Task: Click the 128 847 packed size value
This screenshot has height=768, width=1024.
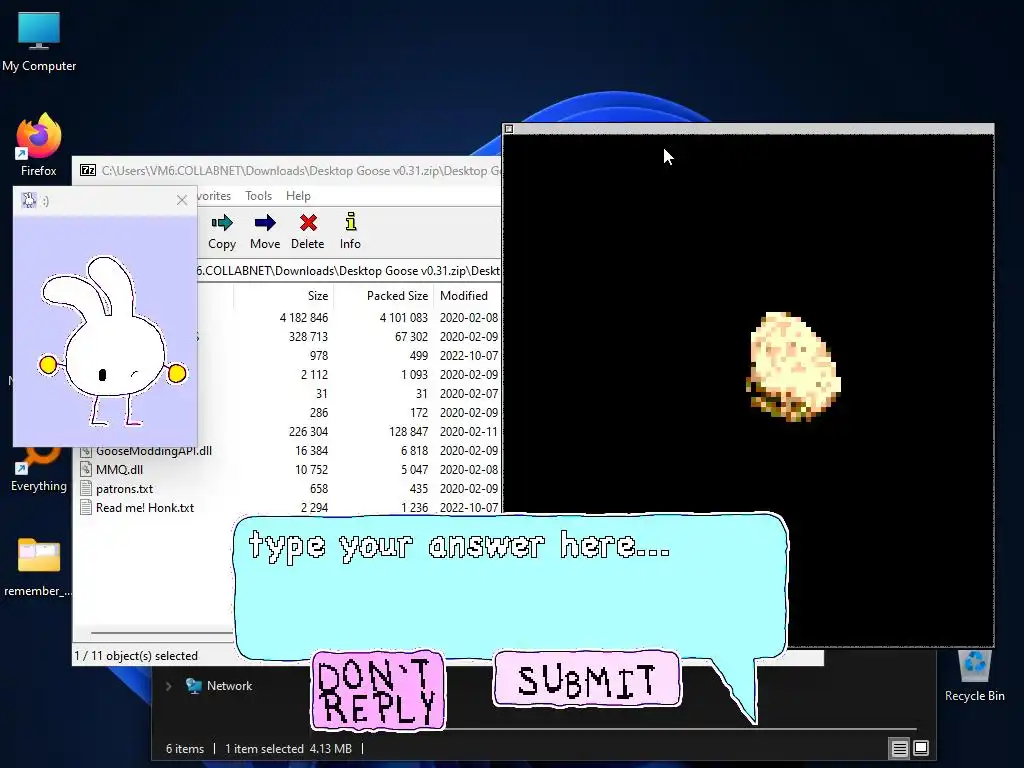Action: (x=408, y=432)
